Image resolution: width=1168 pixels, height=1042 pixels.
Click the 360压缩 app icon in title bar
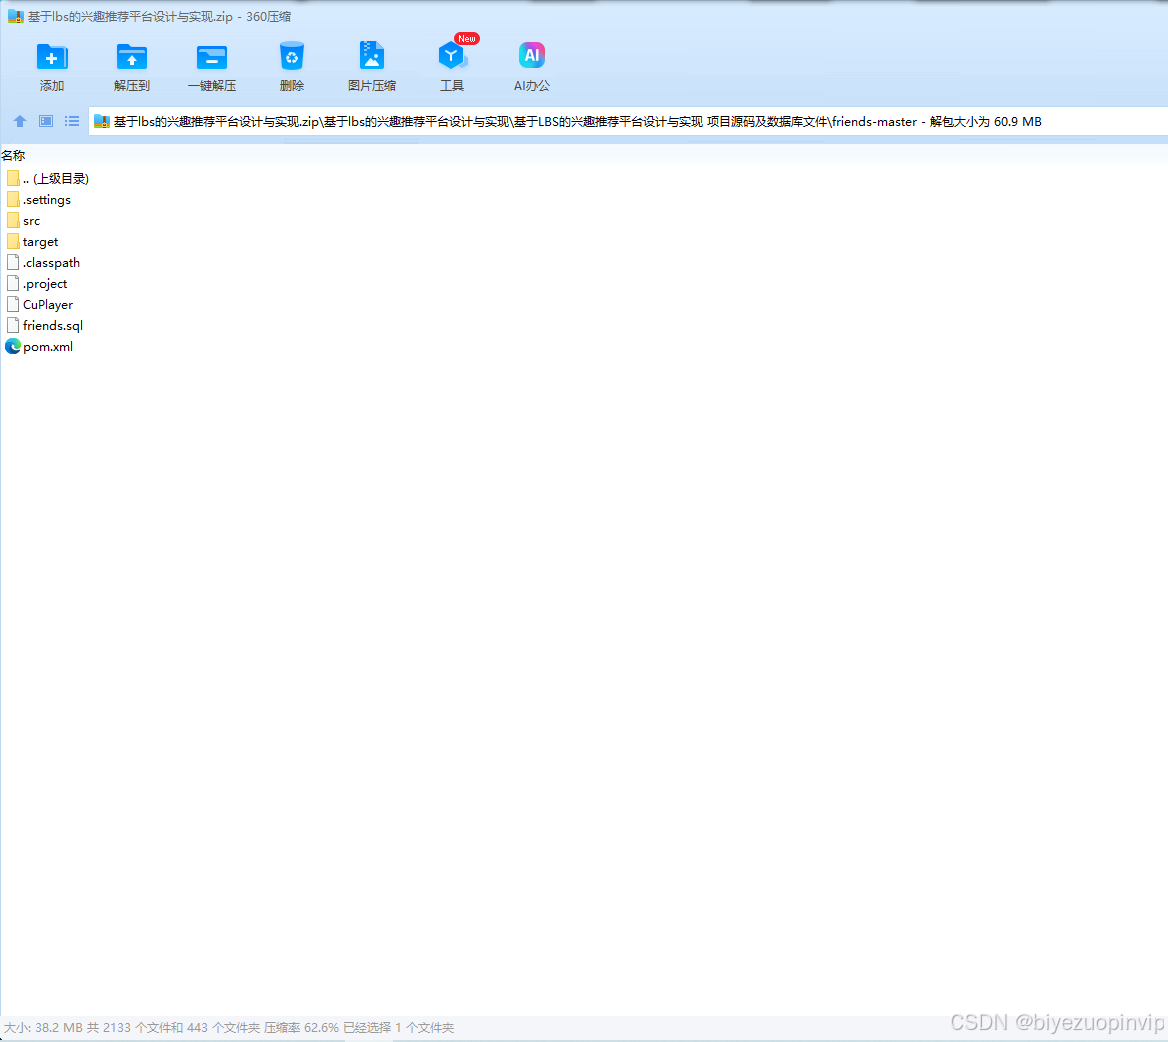pyautogui.click(x=16, y=16)
